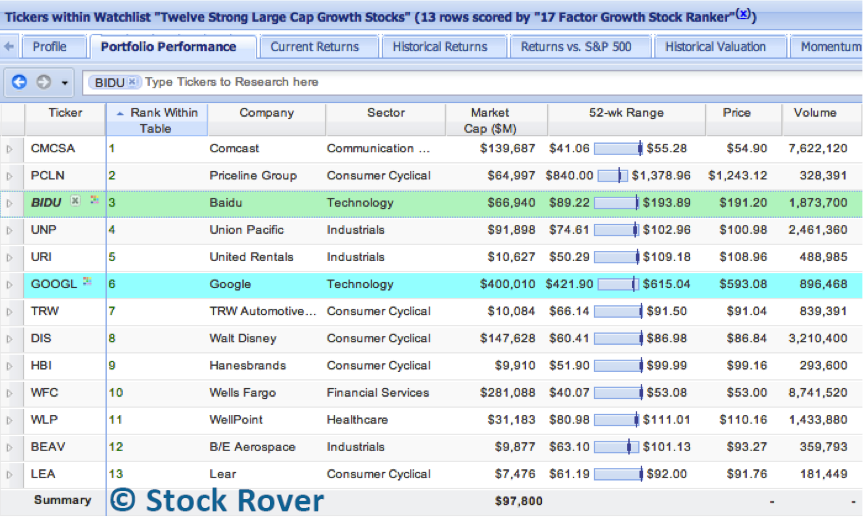Click the Healthcare sector cell for WellPoint

[x=357, y=420]
